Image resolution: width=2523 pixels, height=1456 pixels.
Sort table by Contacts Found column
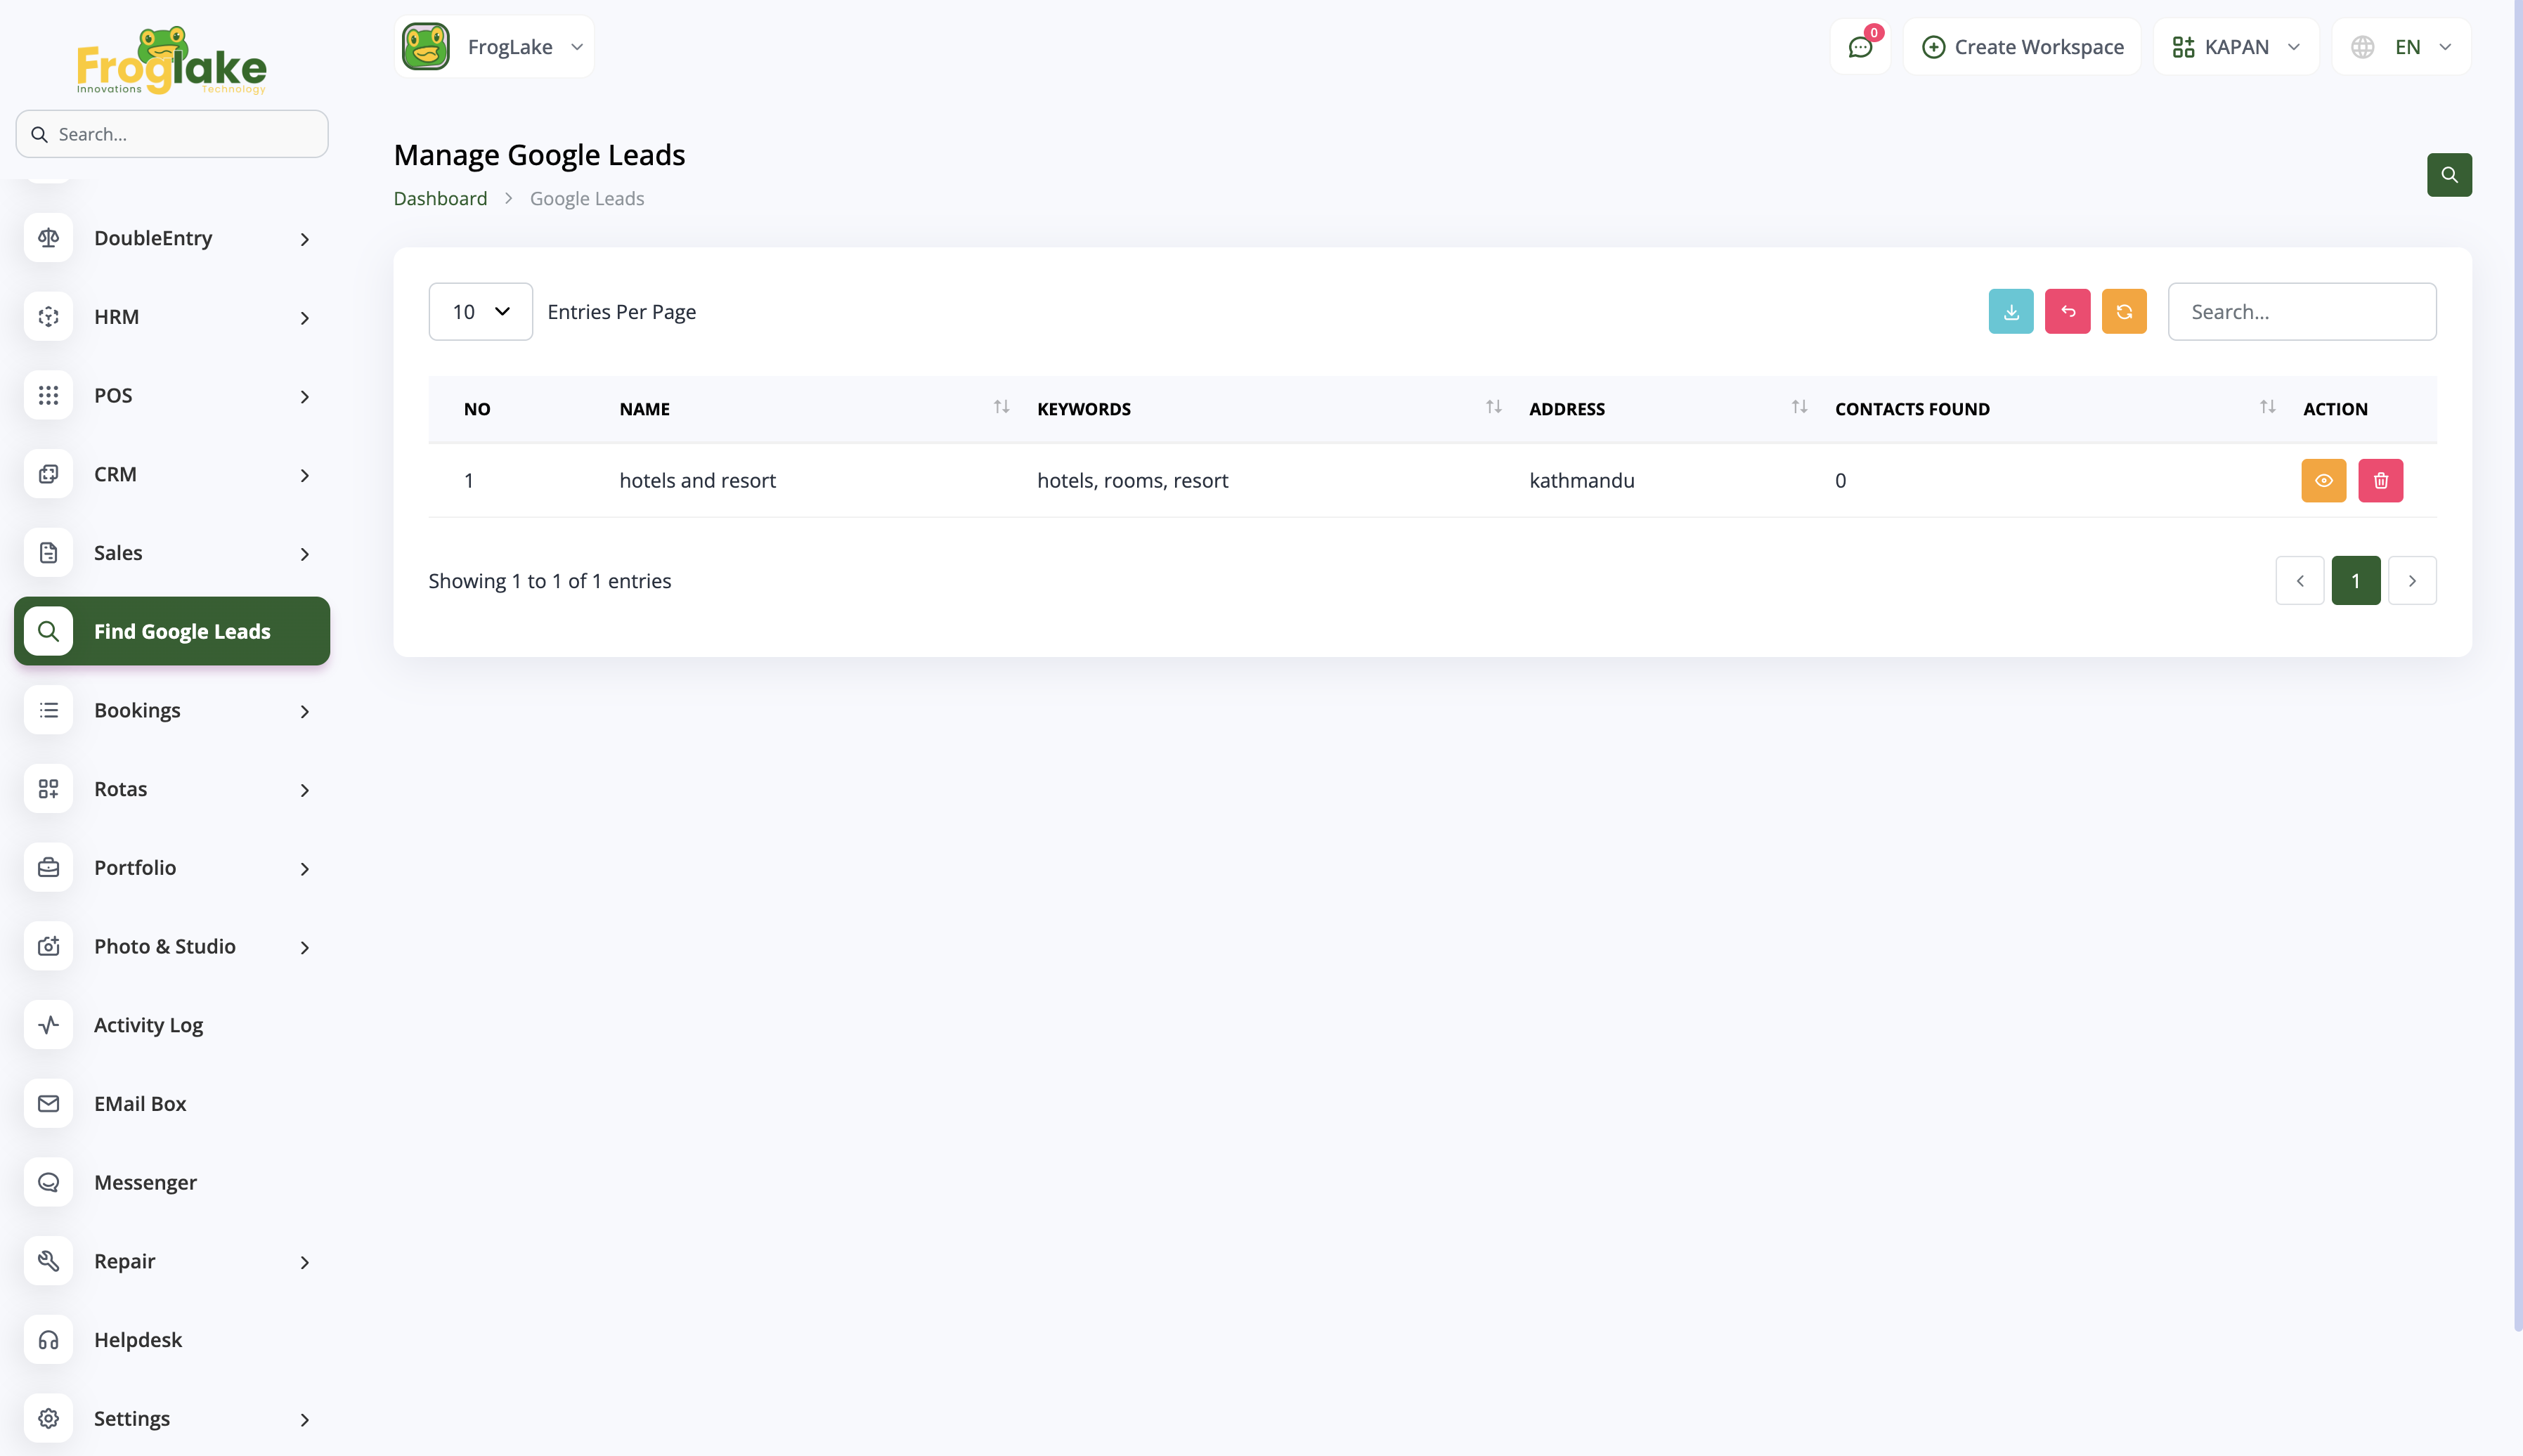pyautogui.click(x=2266, y=408)
